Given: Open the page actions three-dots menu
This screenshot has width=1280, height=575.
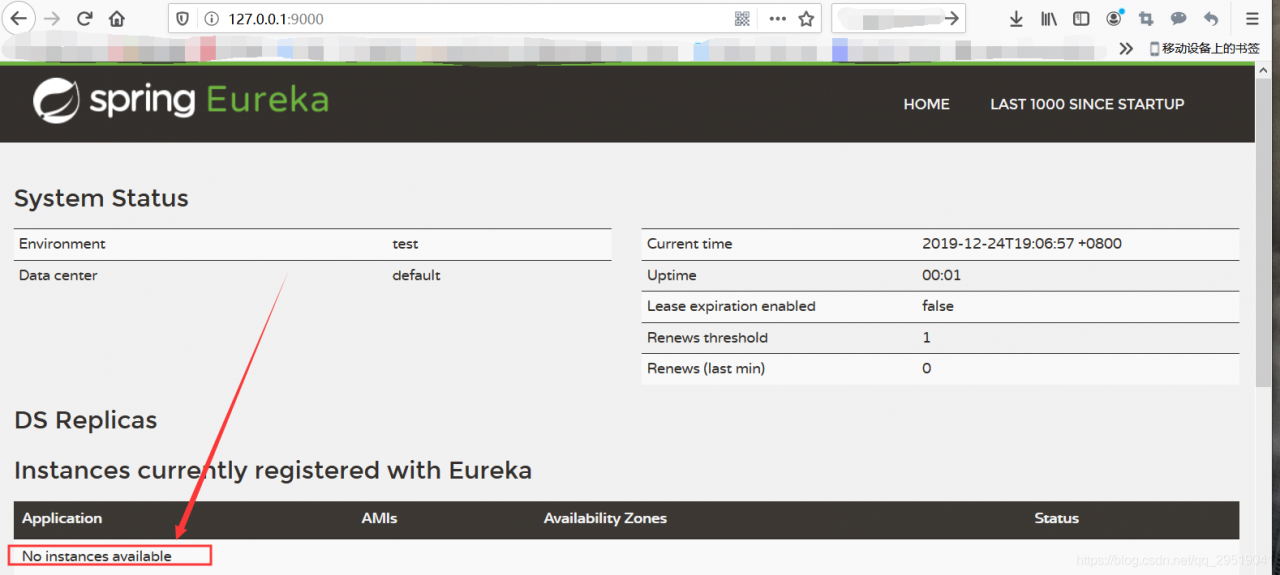Looking at the screenshot, I should click(x=777, y=19).
